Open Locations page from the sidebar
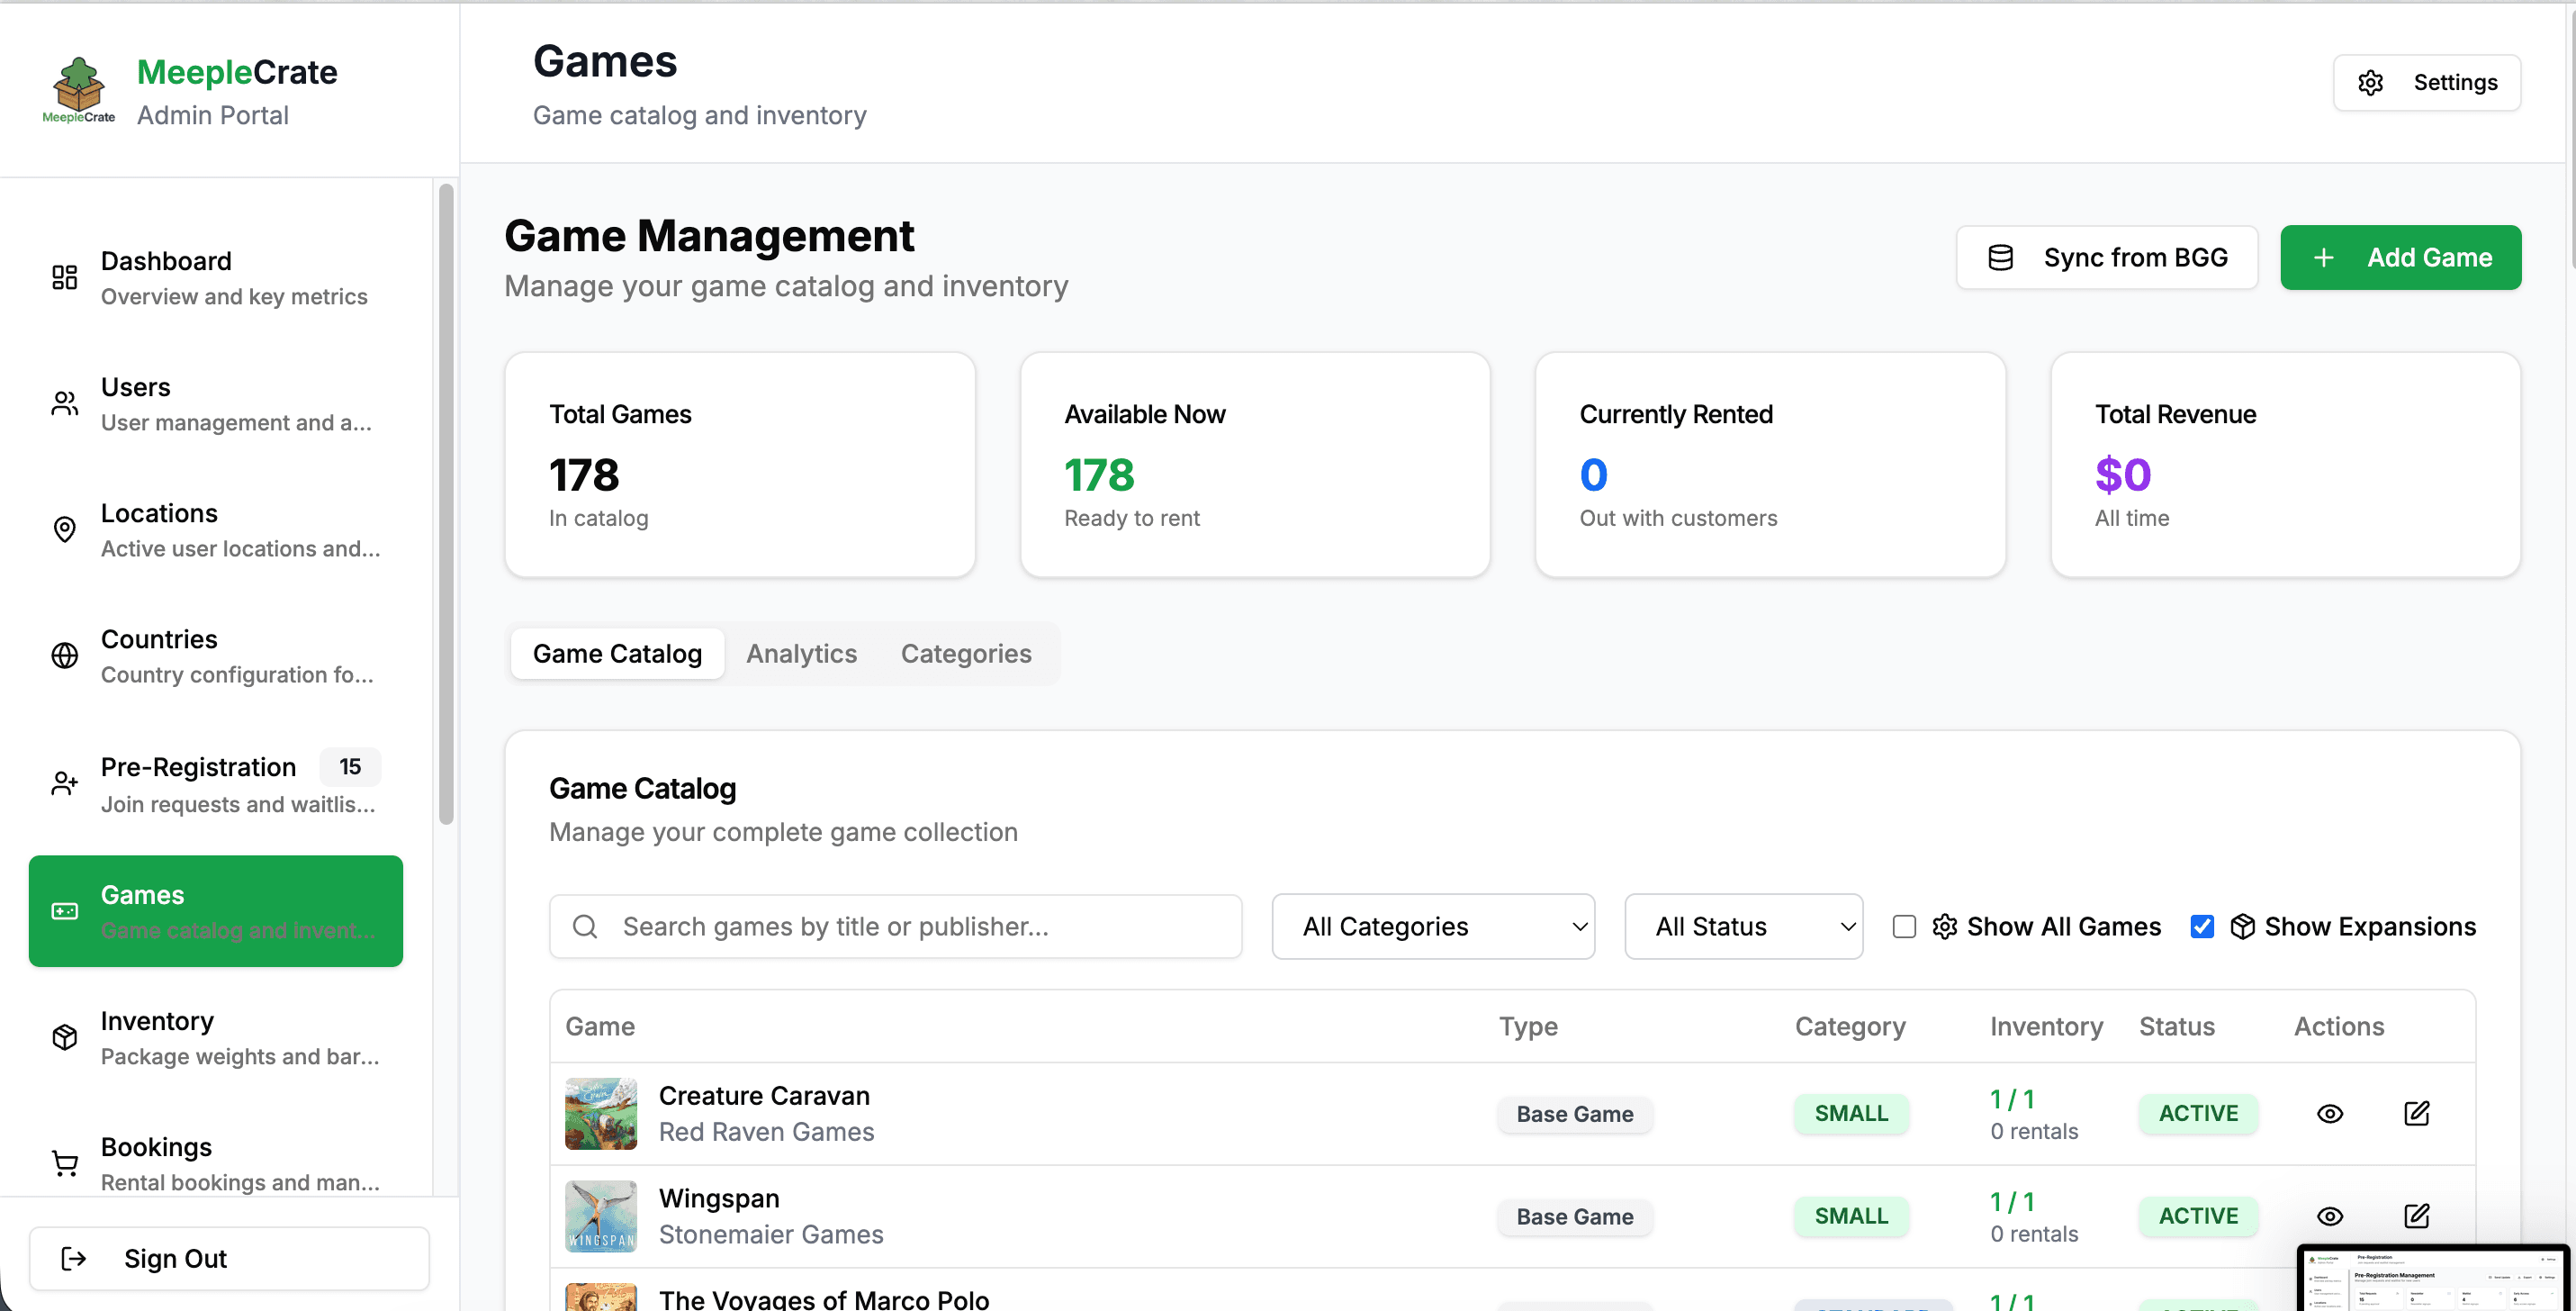 (x=216, y=529)
